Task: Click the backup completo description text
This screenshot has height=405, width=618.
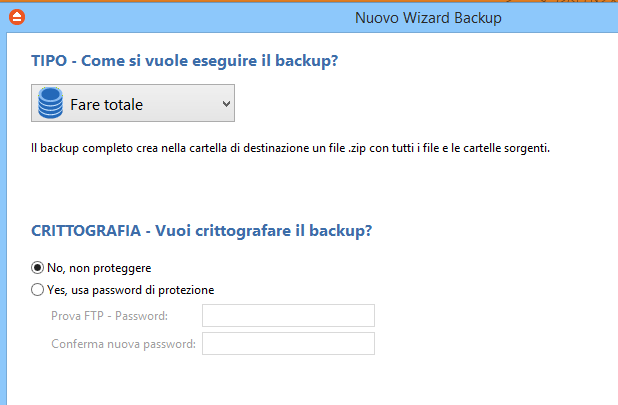Action: (291, 148)
